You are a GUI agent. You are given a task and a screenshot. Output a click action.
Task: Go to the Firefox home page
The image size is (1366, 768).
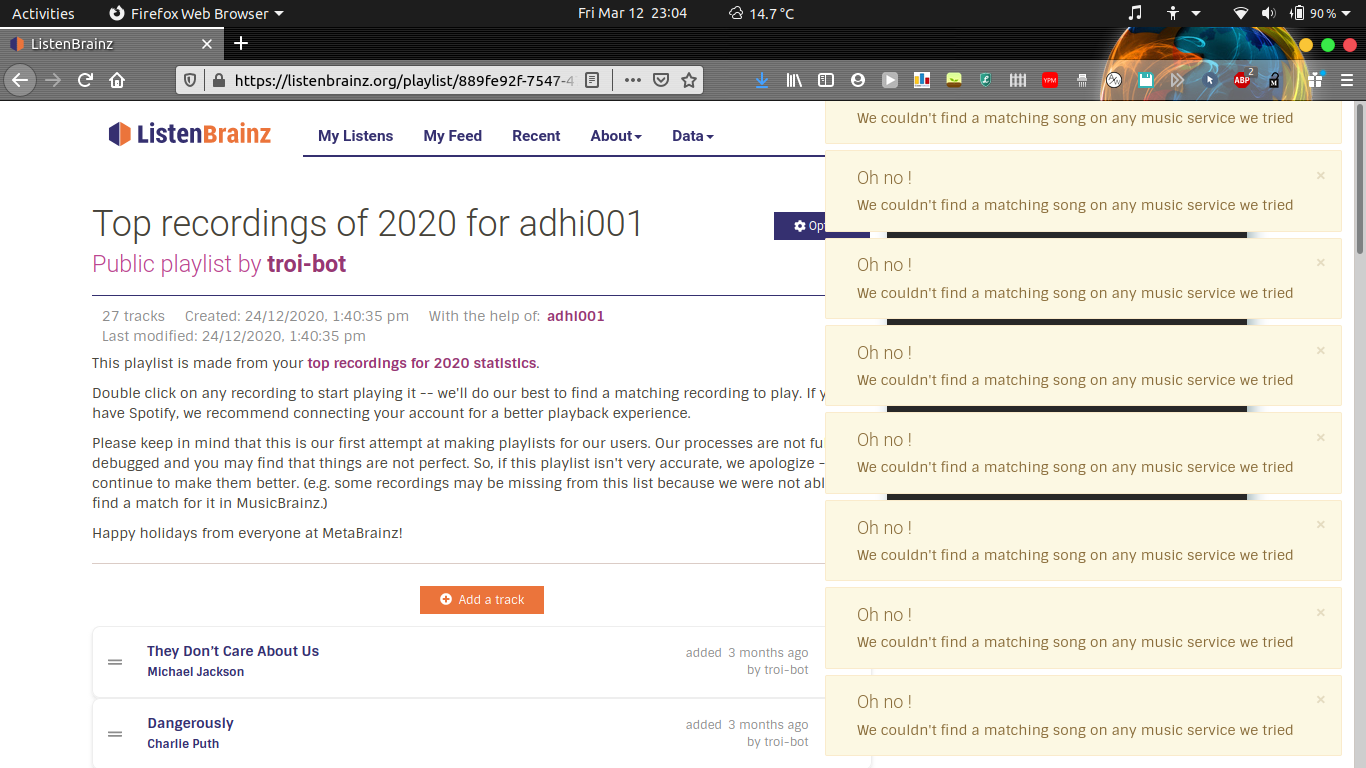(x=117, y=80)
